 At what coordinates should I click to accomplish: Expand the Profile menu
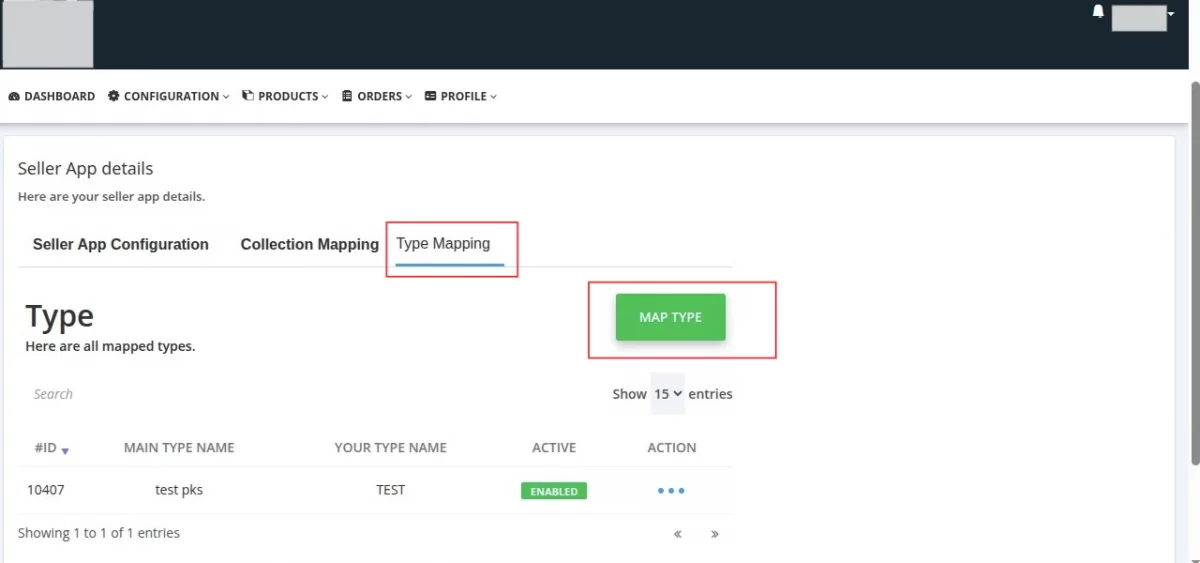tap(461, 96)
